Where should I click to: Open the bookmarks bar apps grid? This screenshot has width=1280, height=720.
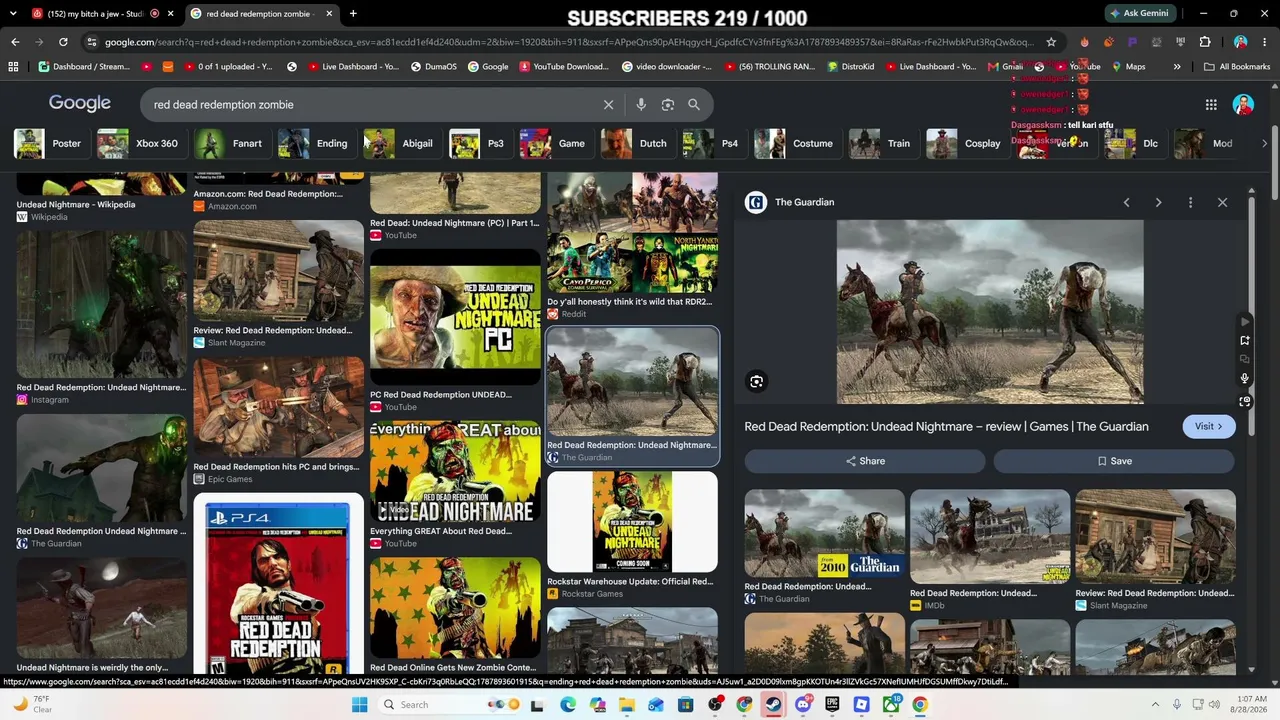pos(13,67)
